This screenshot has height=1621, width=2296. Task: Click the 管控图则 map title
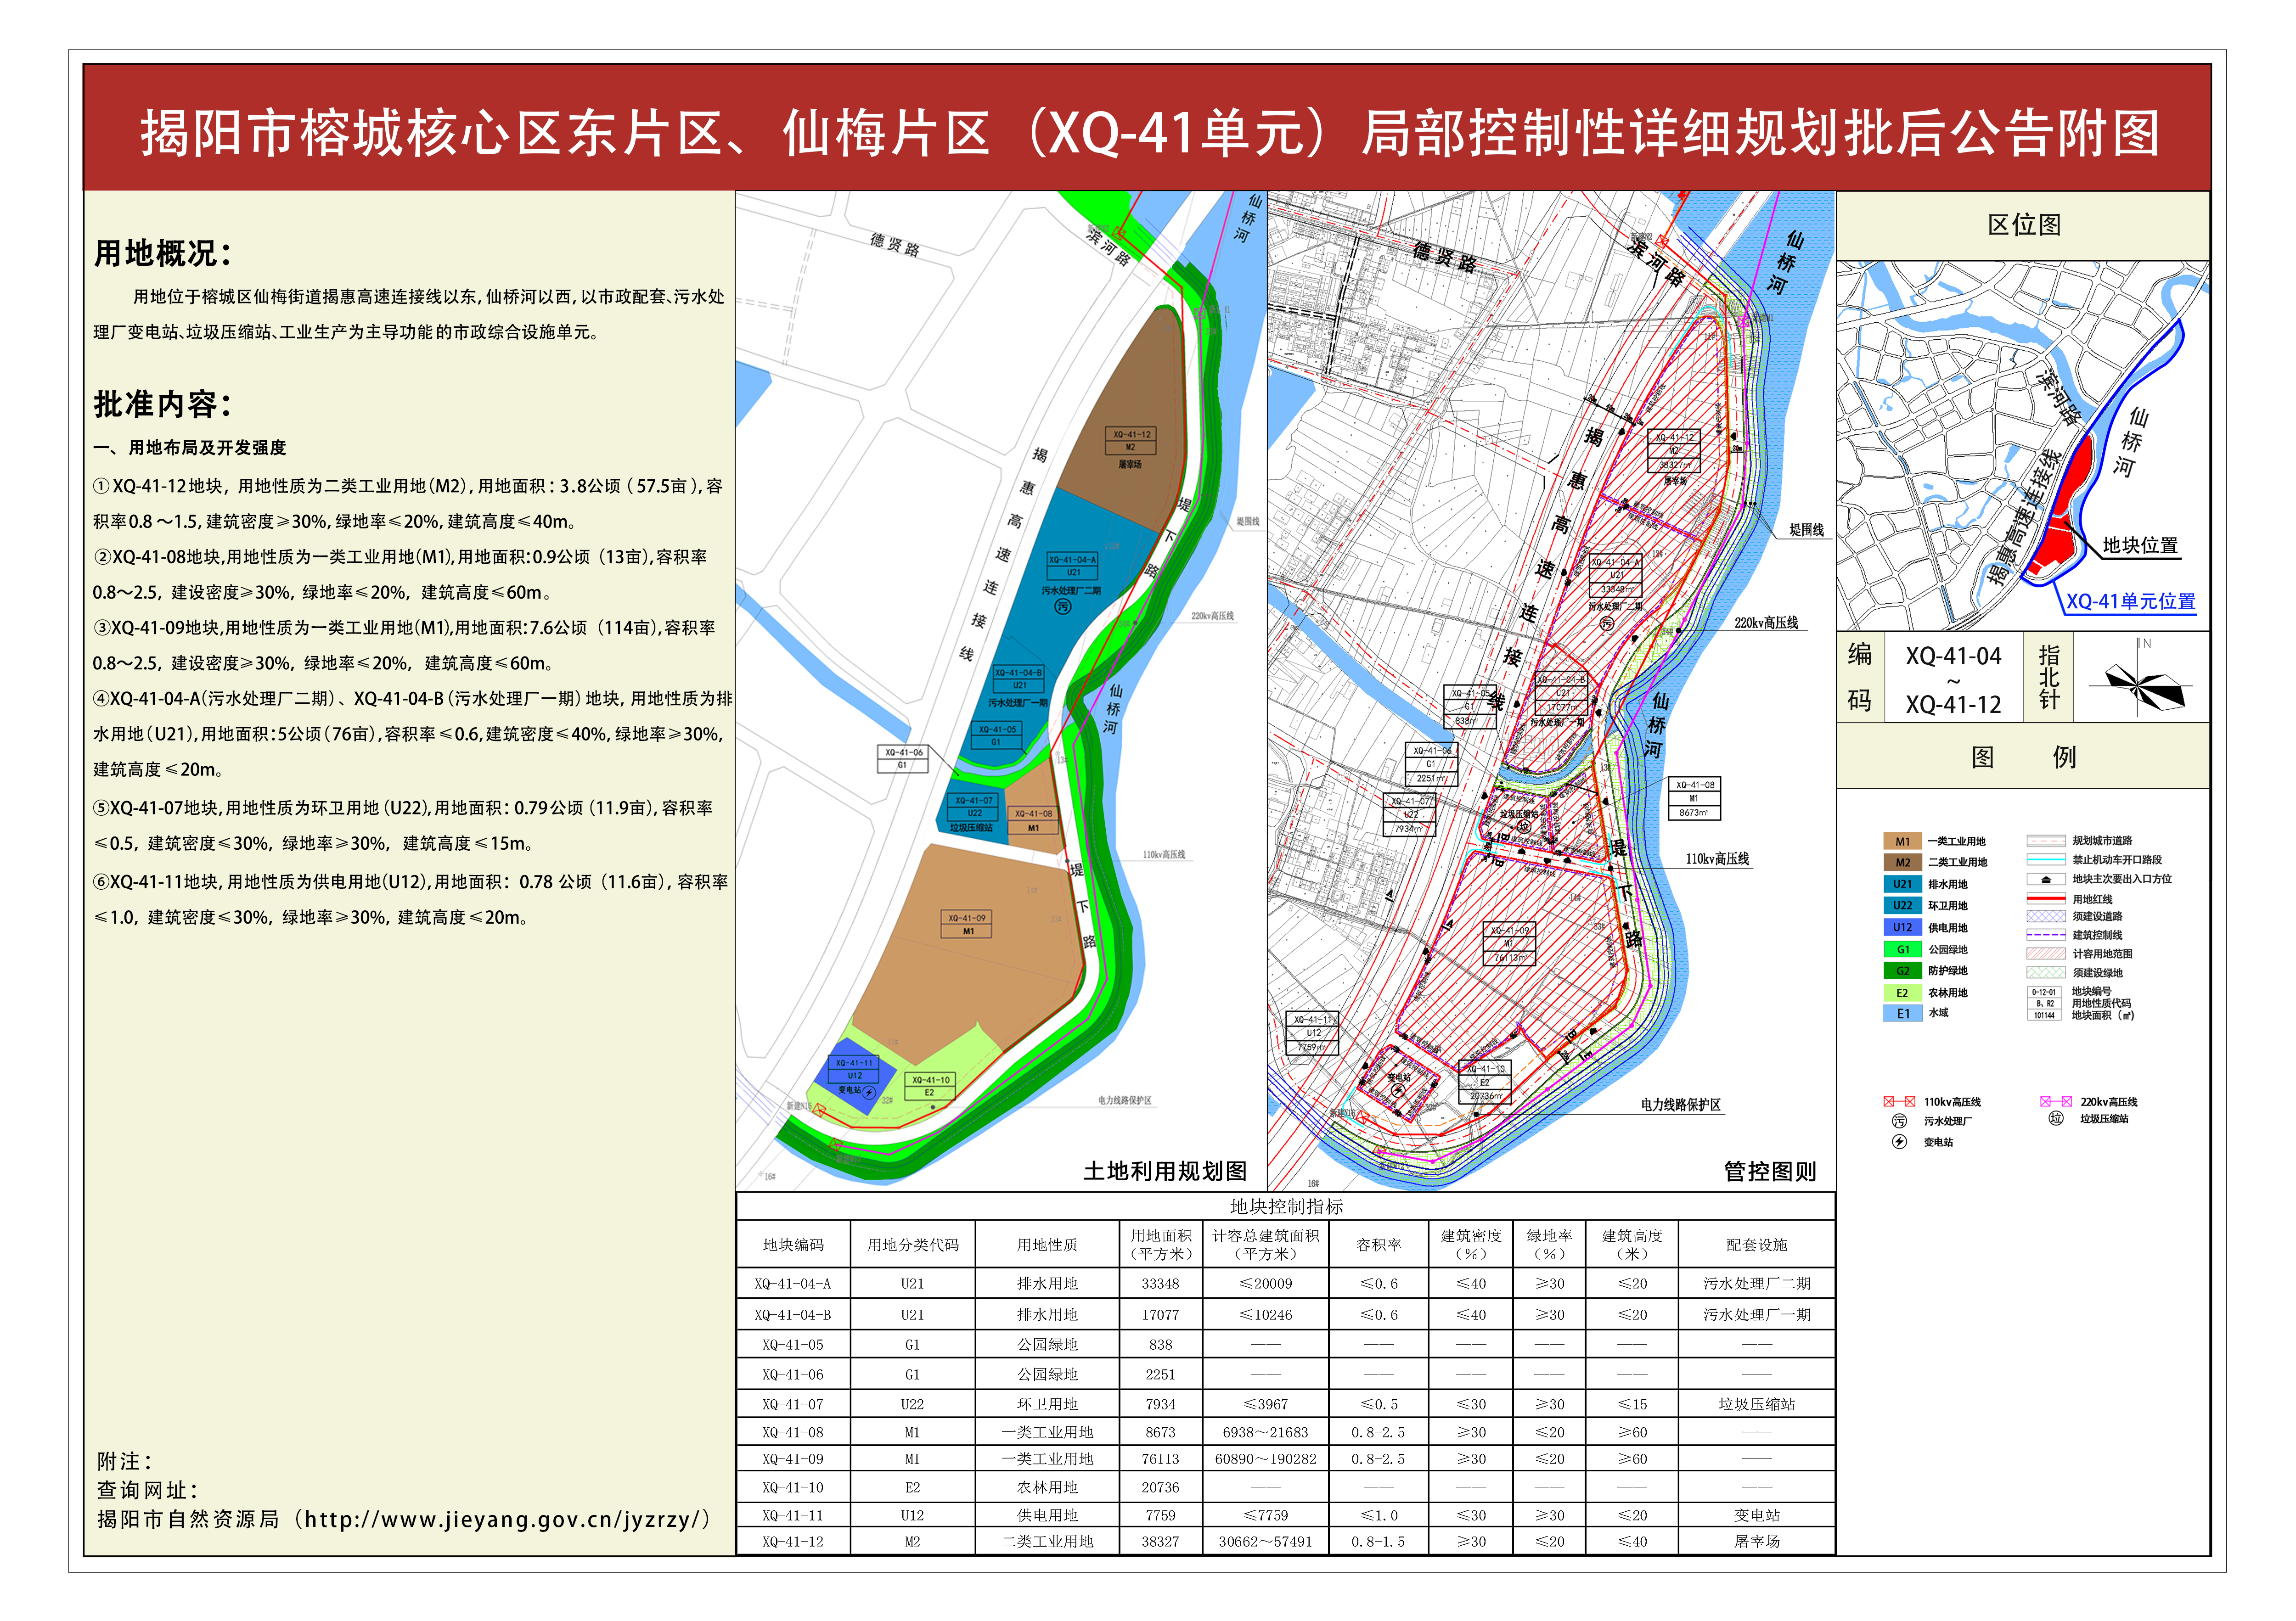click(1770, 1171)
